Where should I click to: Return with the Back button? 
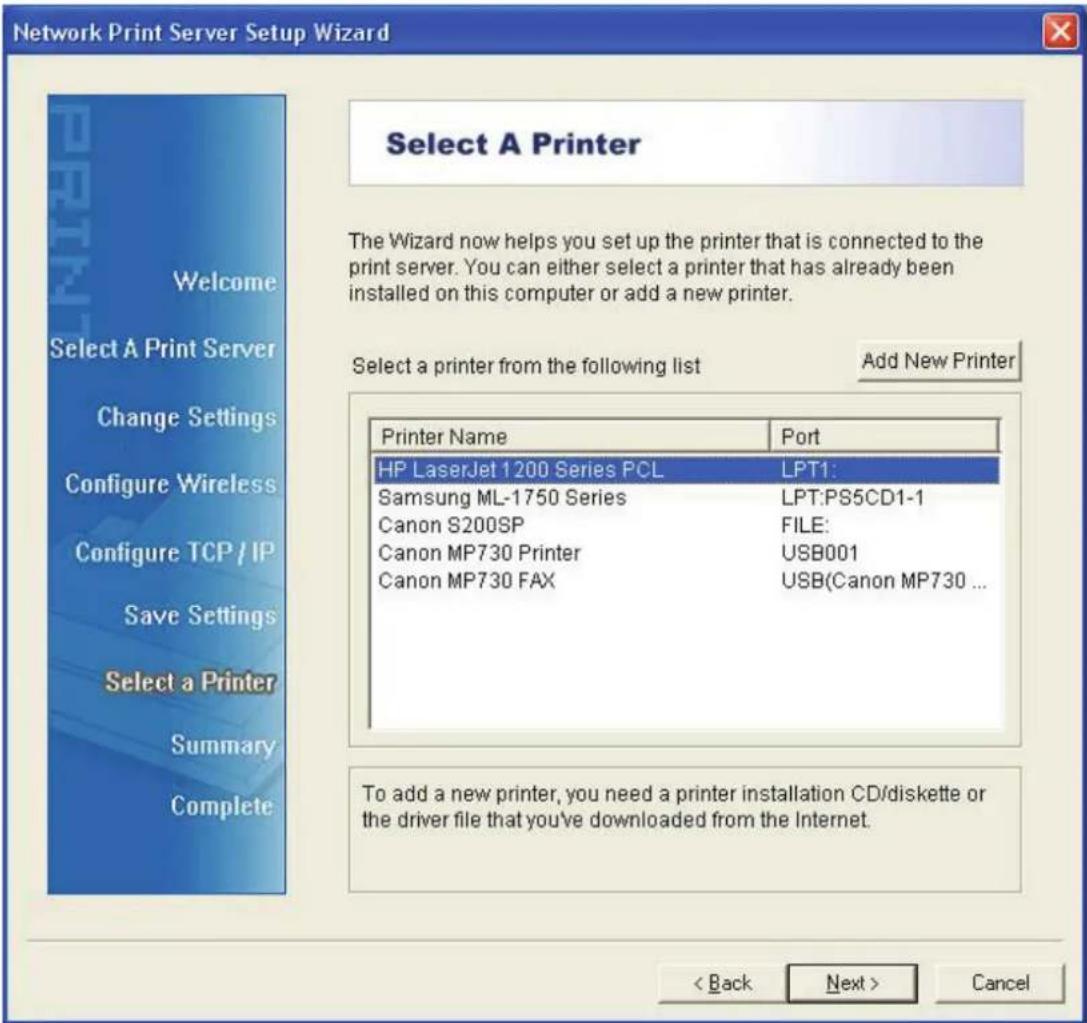tap(722, 983)
